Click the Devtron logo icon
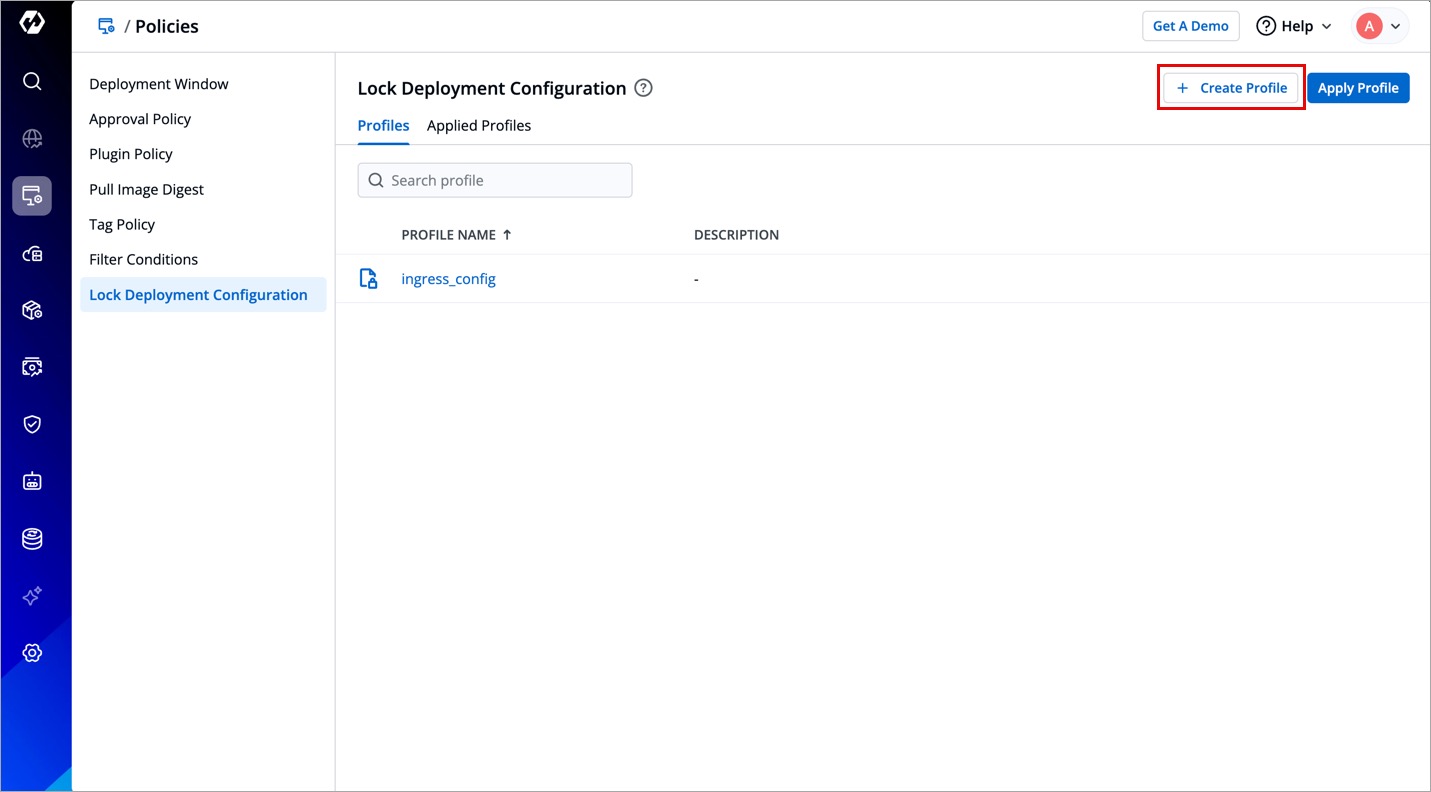1431x792 pixels. pyautogui.click(x=32, y=23)
